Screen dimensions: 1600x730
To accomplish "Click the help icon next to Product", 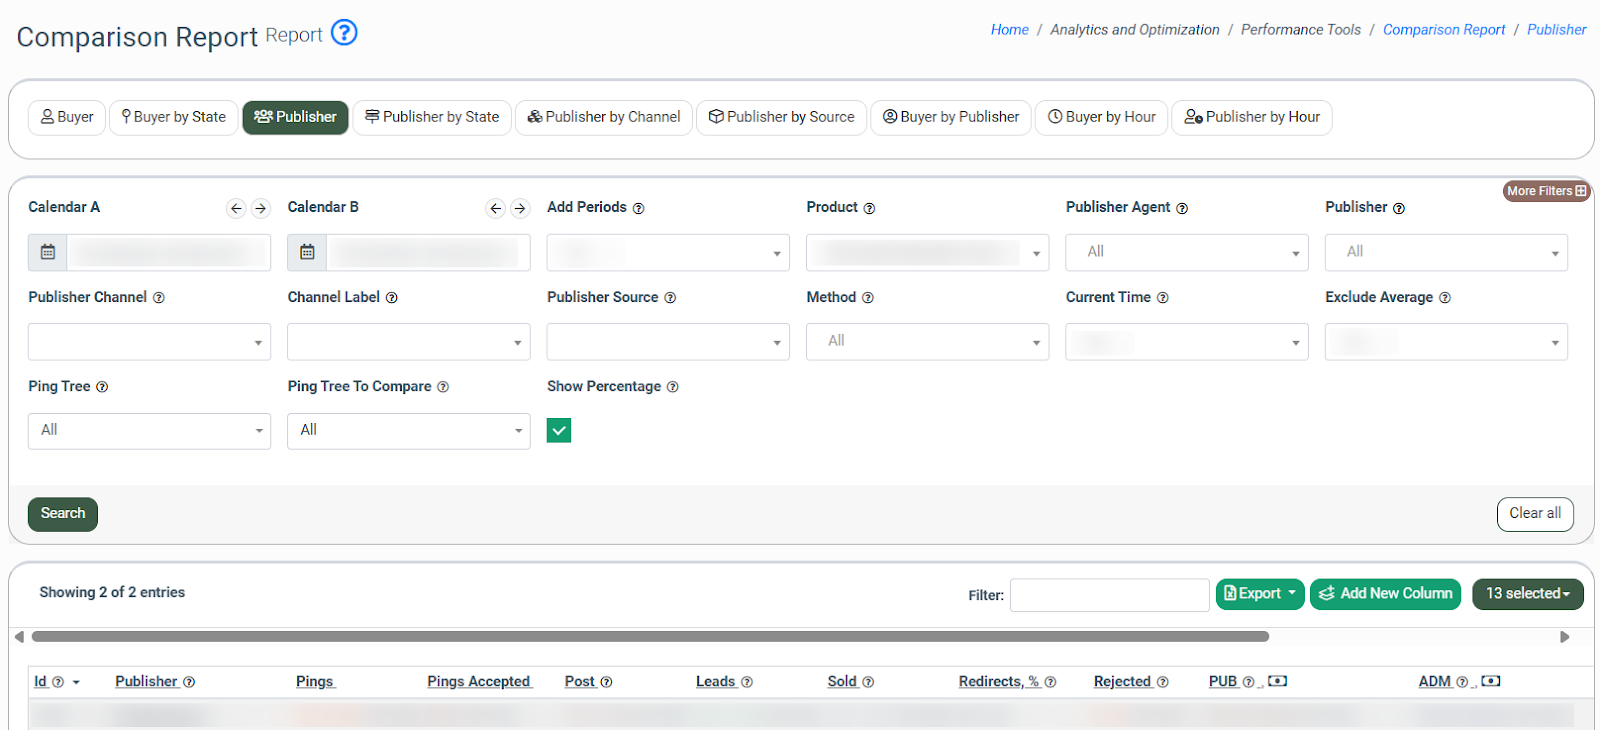I will pyautogui.click(x=869, y=208).
